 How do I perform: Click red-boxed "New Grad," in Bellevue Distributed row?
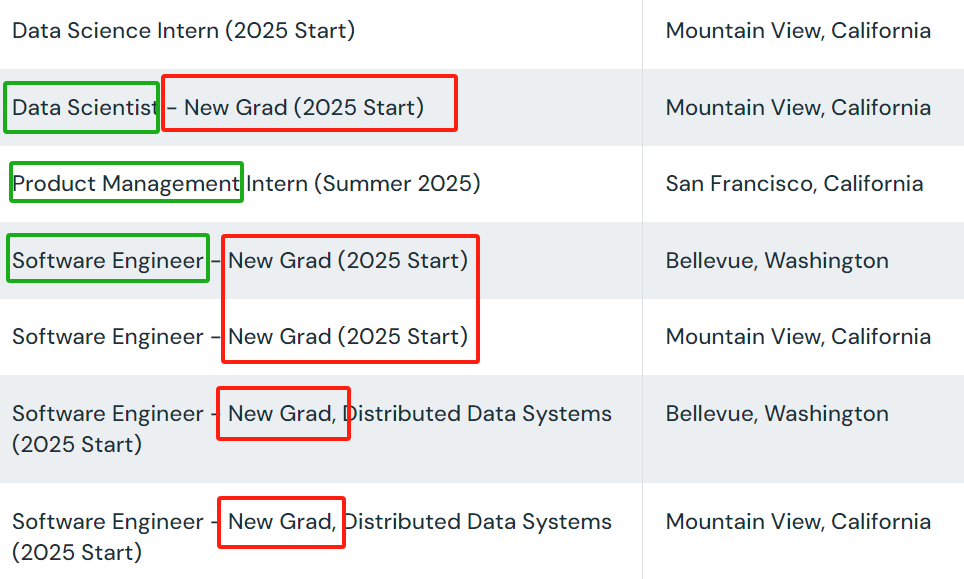(x=281, y=414)
